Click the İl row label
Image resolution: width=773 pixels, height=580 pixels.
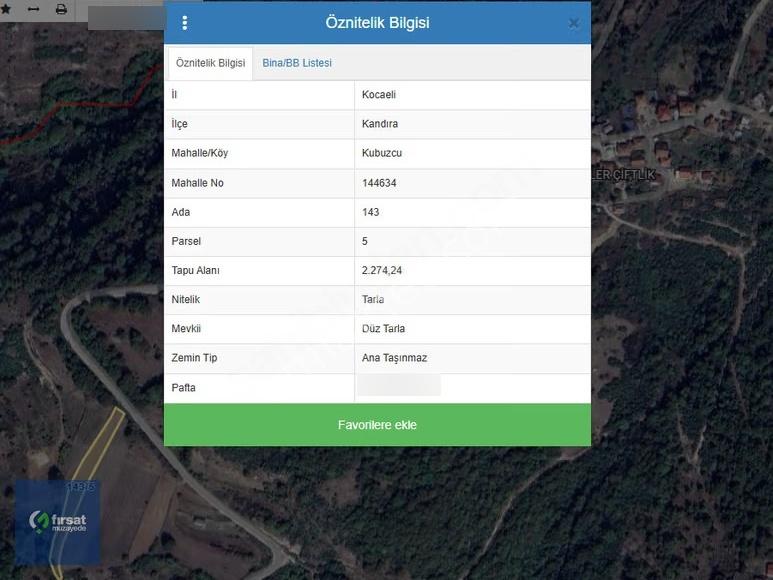174,95
